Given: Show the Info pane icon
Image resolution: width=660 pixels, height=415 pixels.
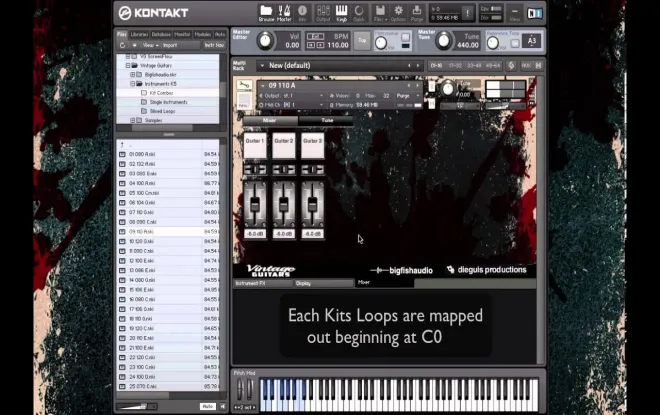Looking at the screenshot, I should 302,13.
